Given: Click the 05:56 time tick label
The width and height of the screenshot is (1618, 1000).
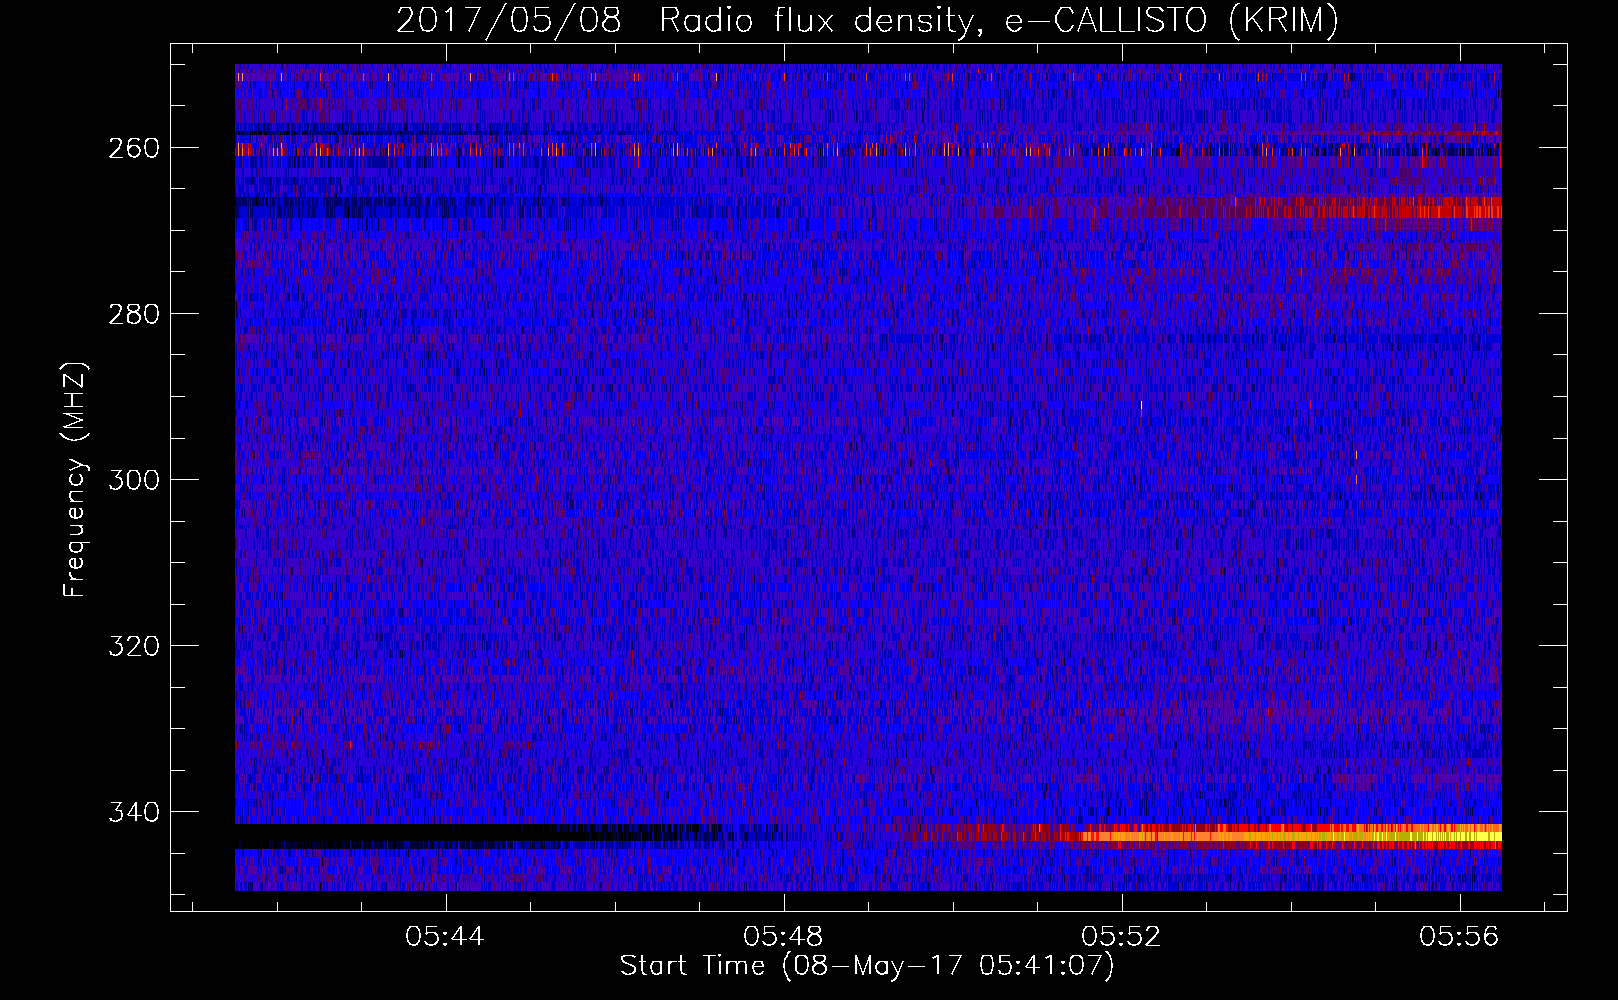Looking at the screenshot, I should click(x=1460, y=936).
